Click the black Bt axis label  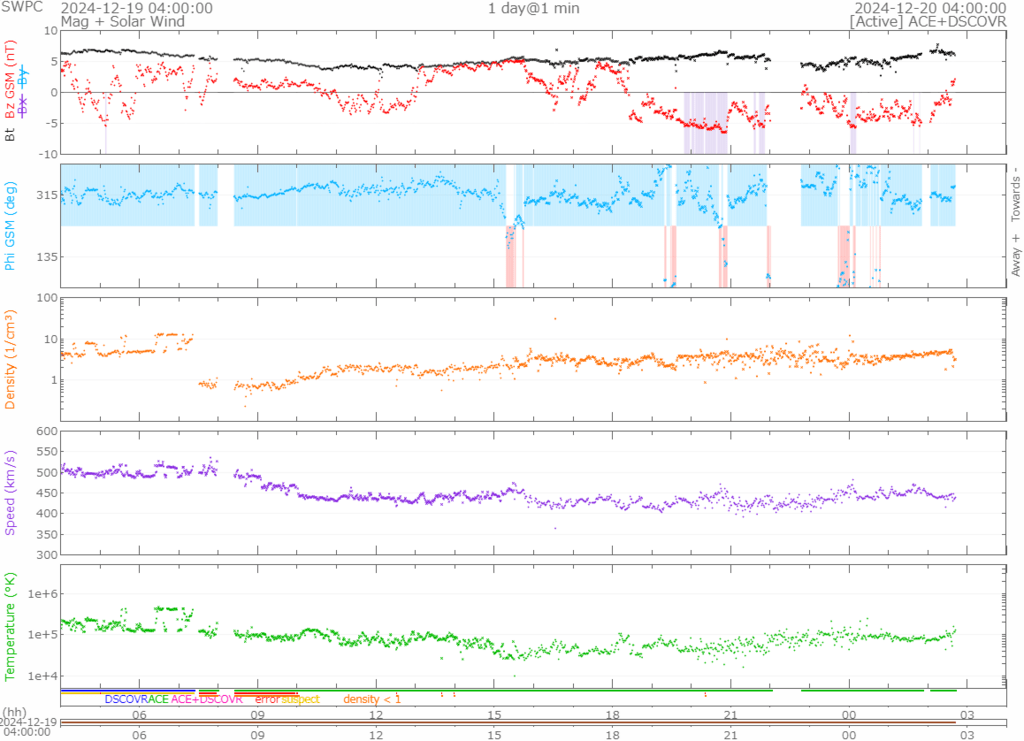tap(11, 134)
